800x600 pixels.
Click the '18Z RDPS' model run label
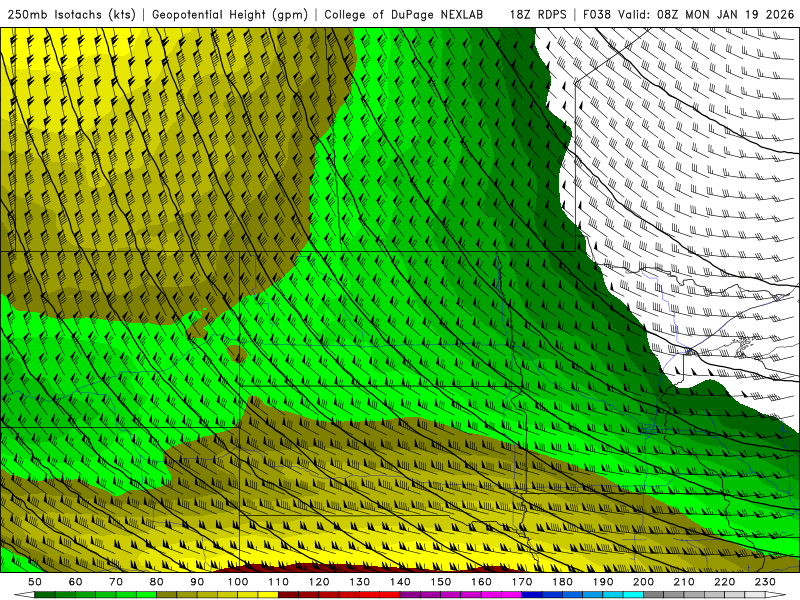(x=538, y=14)
